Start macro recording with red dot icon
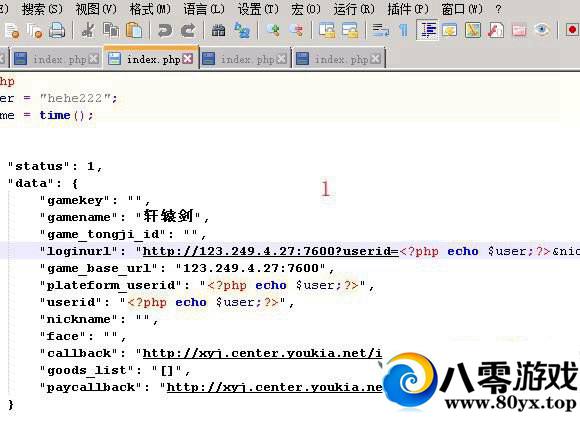The image size is (580, 437). 572,30
